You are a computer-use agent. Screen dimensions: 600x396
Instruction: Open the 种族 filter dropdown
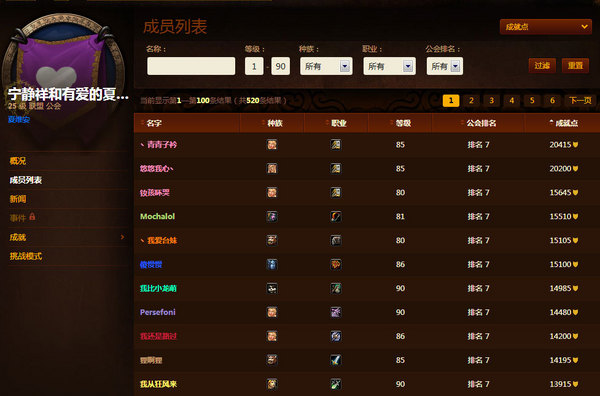coord(326,66)
